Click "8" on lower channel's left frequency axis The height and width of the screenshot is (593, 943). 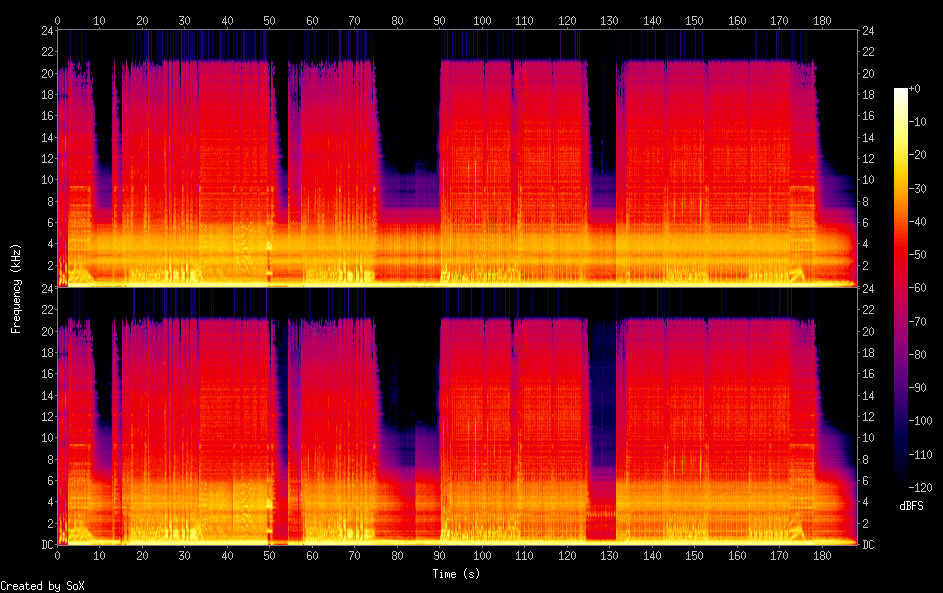point(51,459)
